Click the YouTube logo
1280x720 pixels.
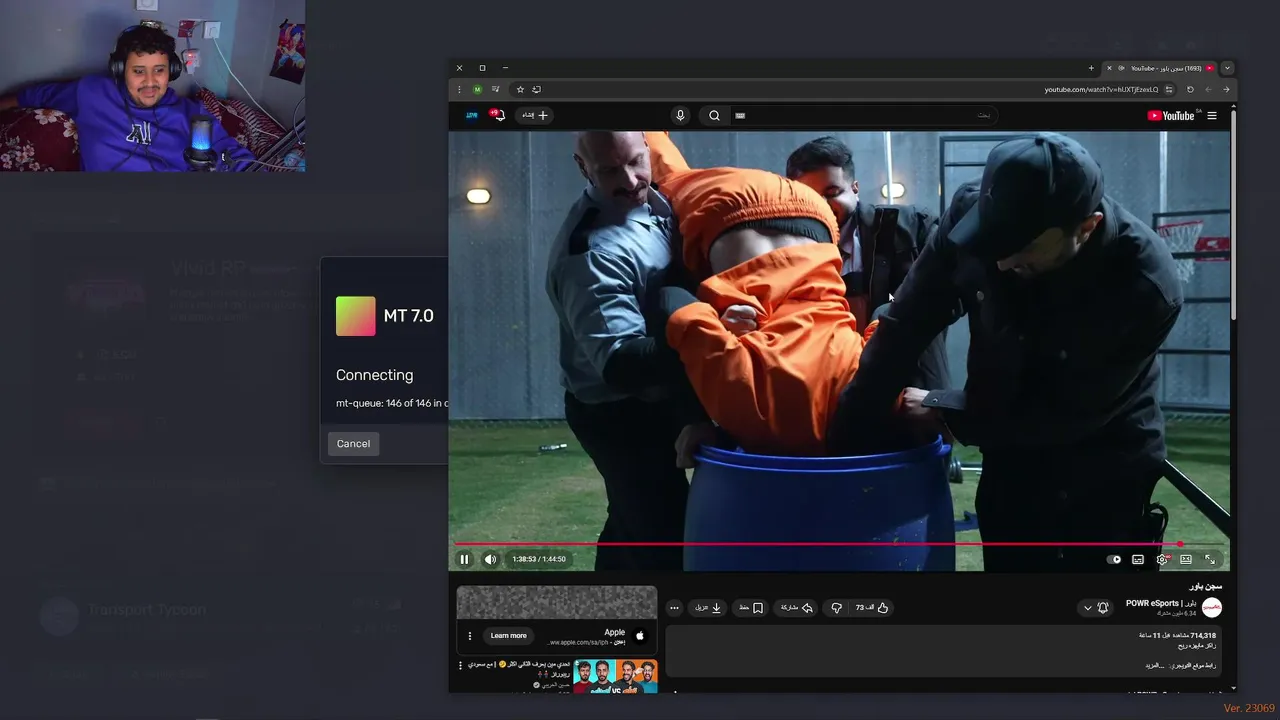(x=1171, y=115)
